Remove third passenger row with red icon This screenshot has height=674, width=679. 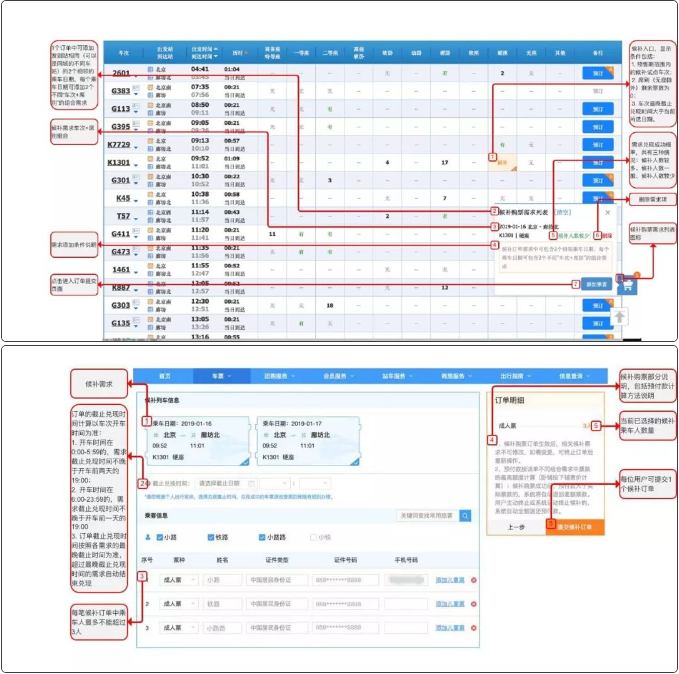coord(474,628)
